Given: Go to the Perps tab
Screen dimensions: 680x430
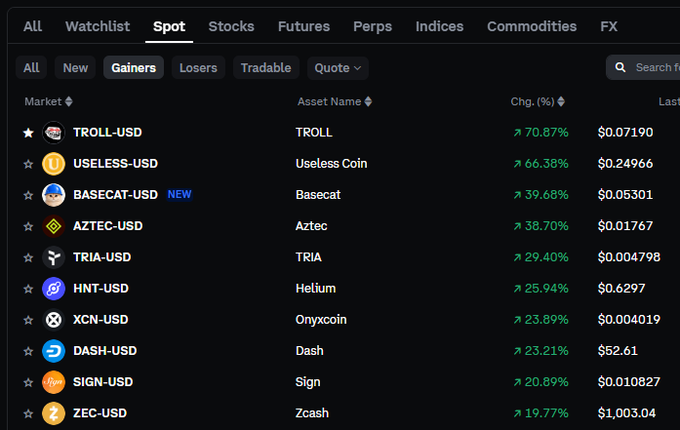Looking at the screenshot, I should (x=373, y=26).
